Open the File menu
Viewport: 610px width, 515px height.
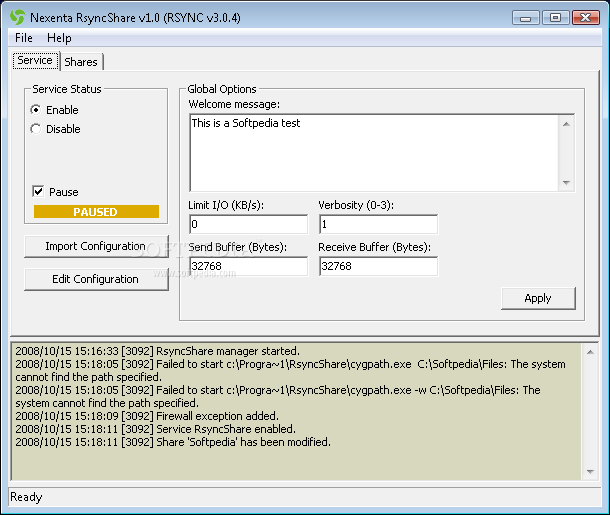coord(24,38)
